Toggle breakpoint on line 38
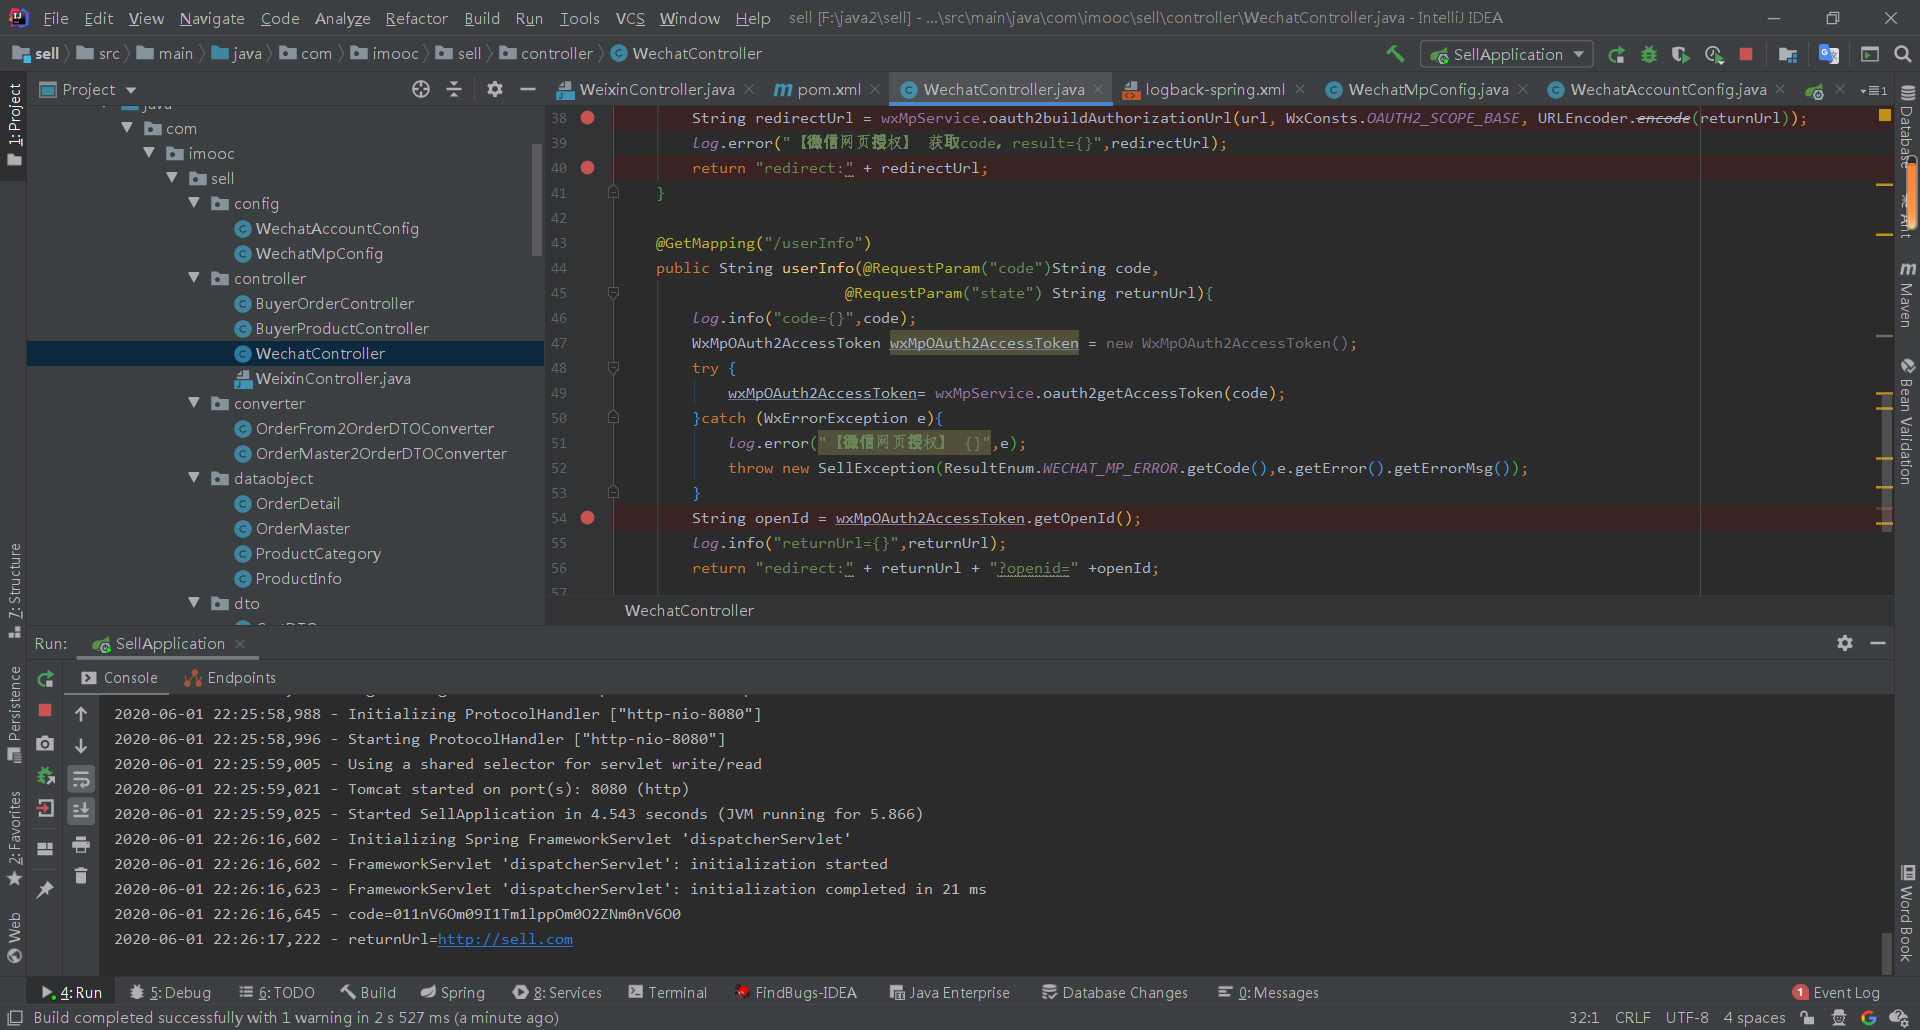Image resolution: width=1920 pixels, height=1030 pixels. [587, 118]
